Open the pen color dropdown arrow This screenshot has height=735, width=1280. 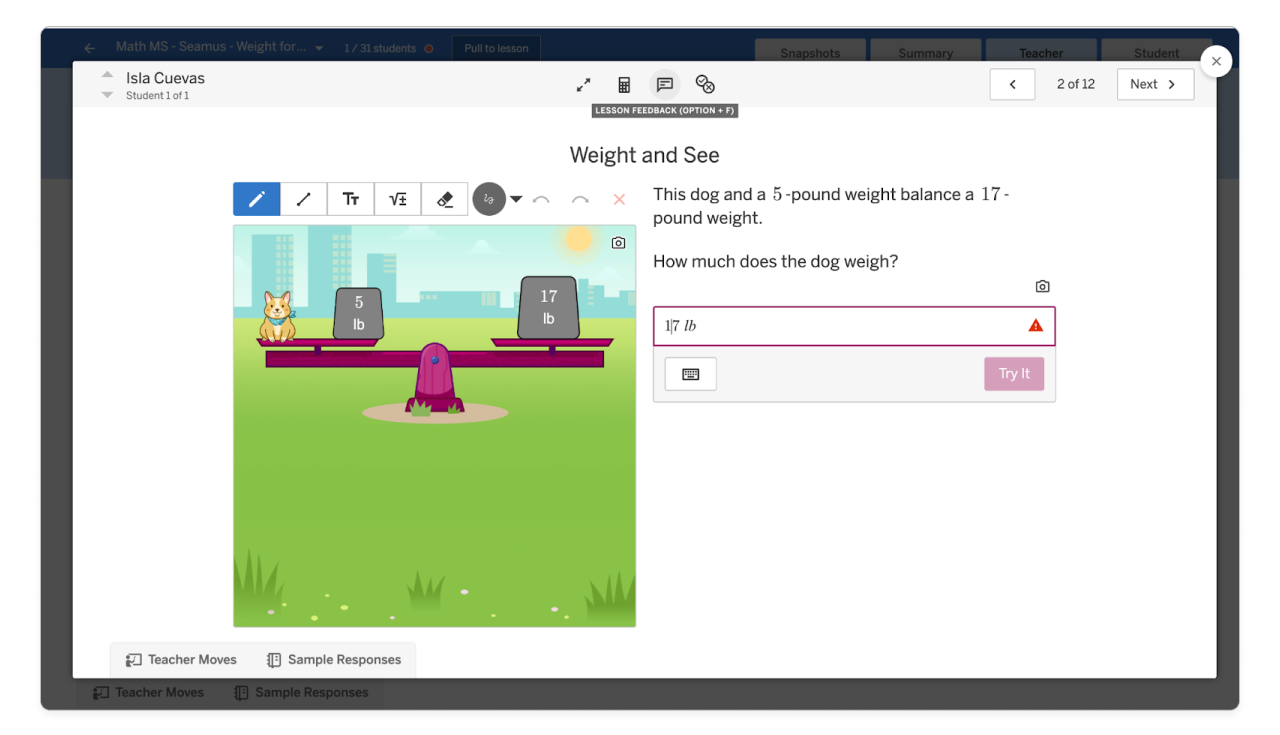pos(516,199)
